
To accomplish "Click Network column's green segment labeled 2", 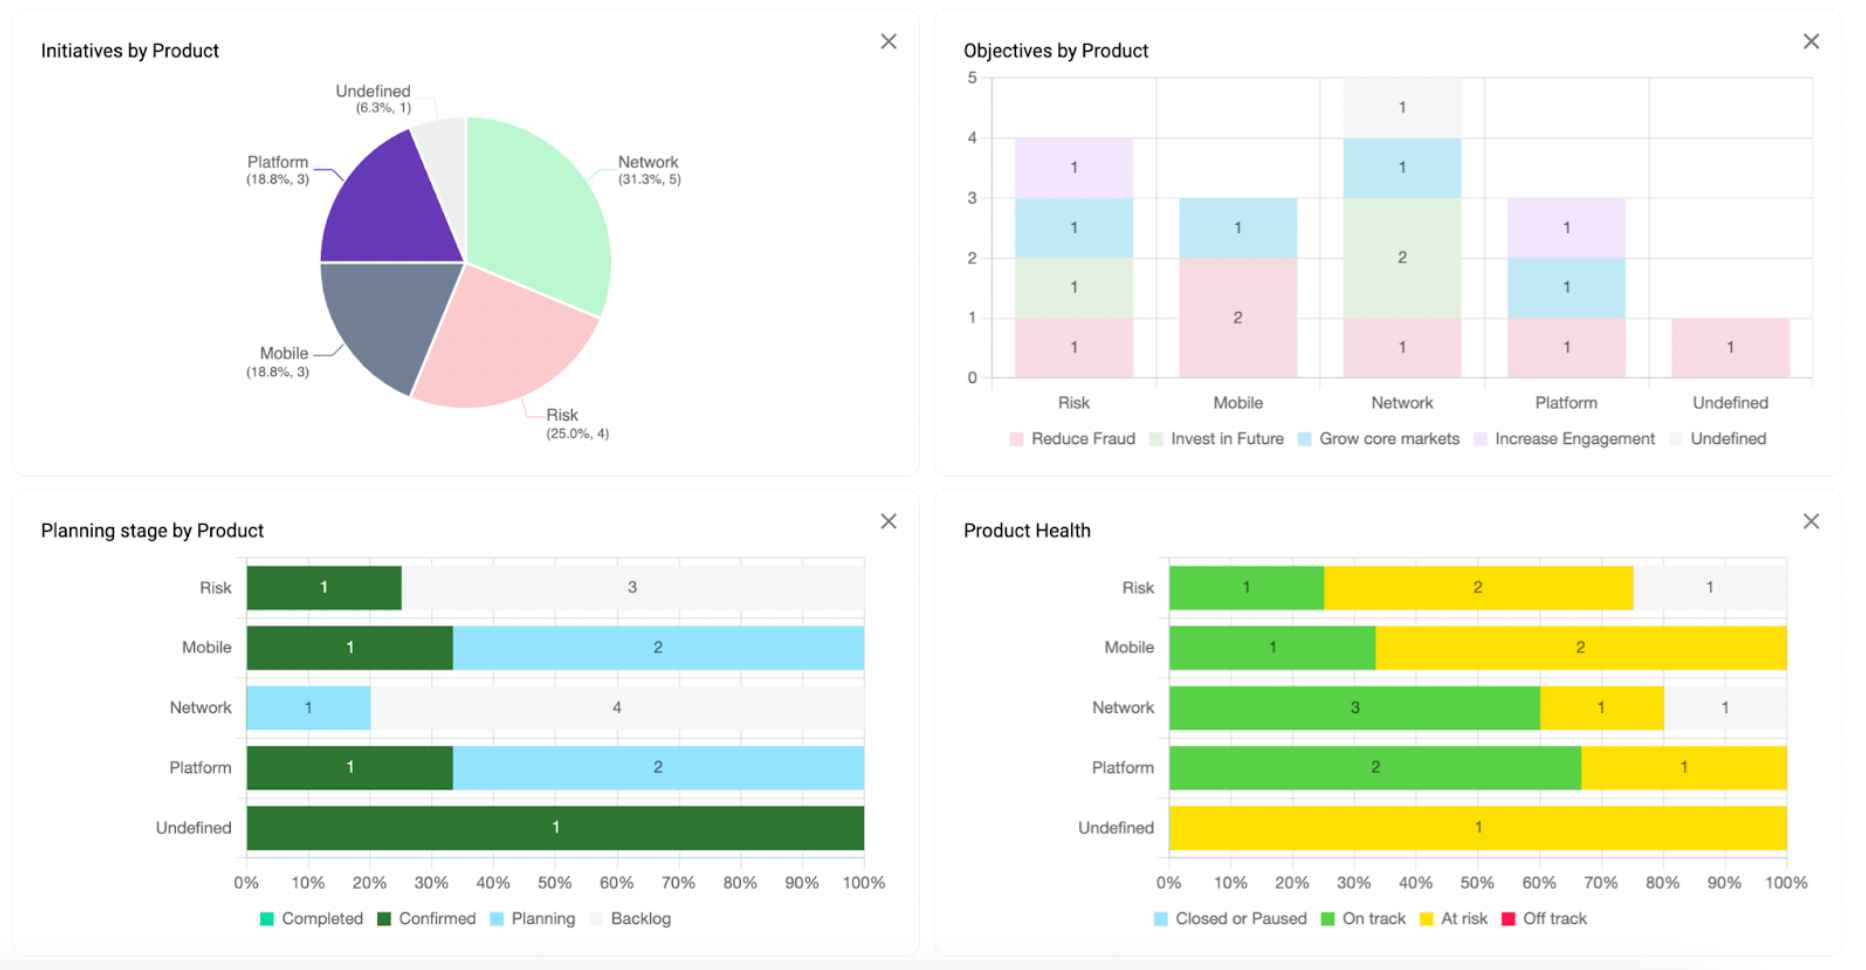I will coord(1402,258).
